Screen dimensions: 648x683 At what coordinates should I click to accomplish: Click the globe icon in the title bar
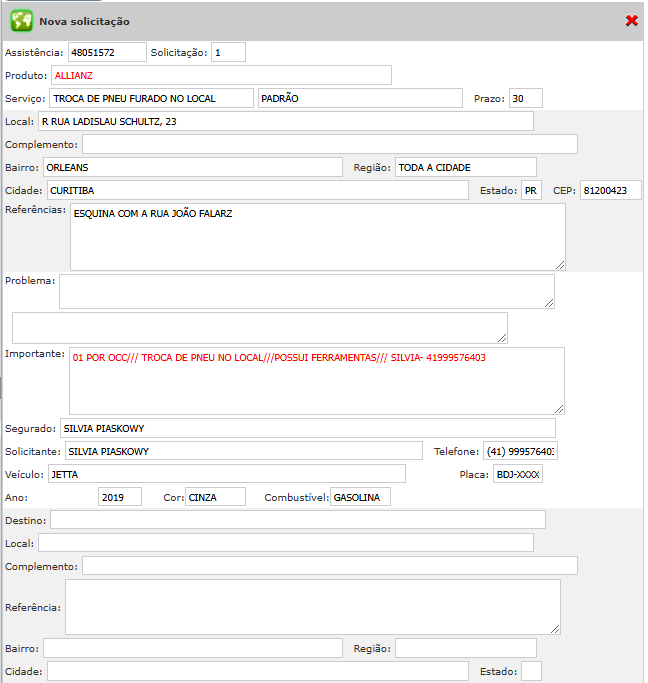click(x=21, y=20)
